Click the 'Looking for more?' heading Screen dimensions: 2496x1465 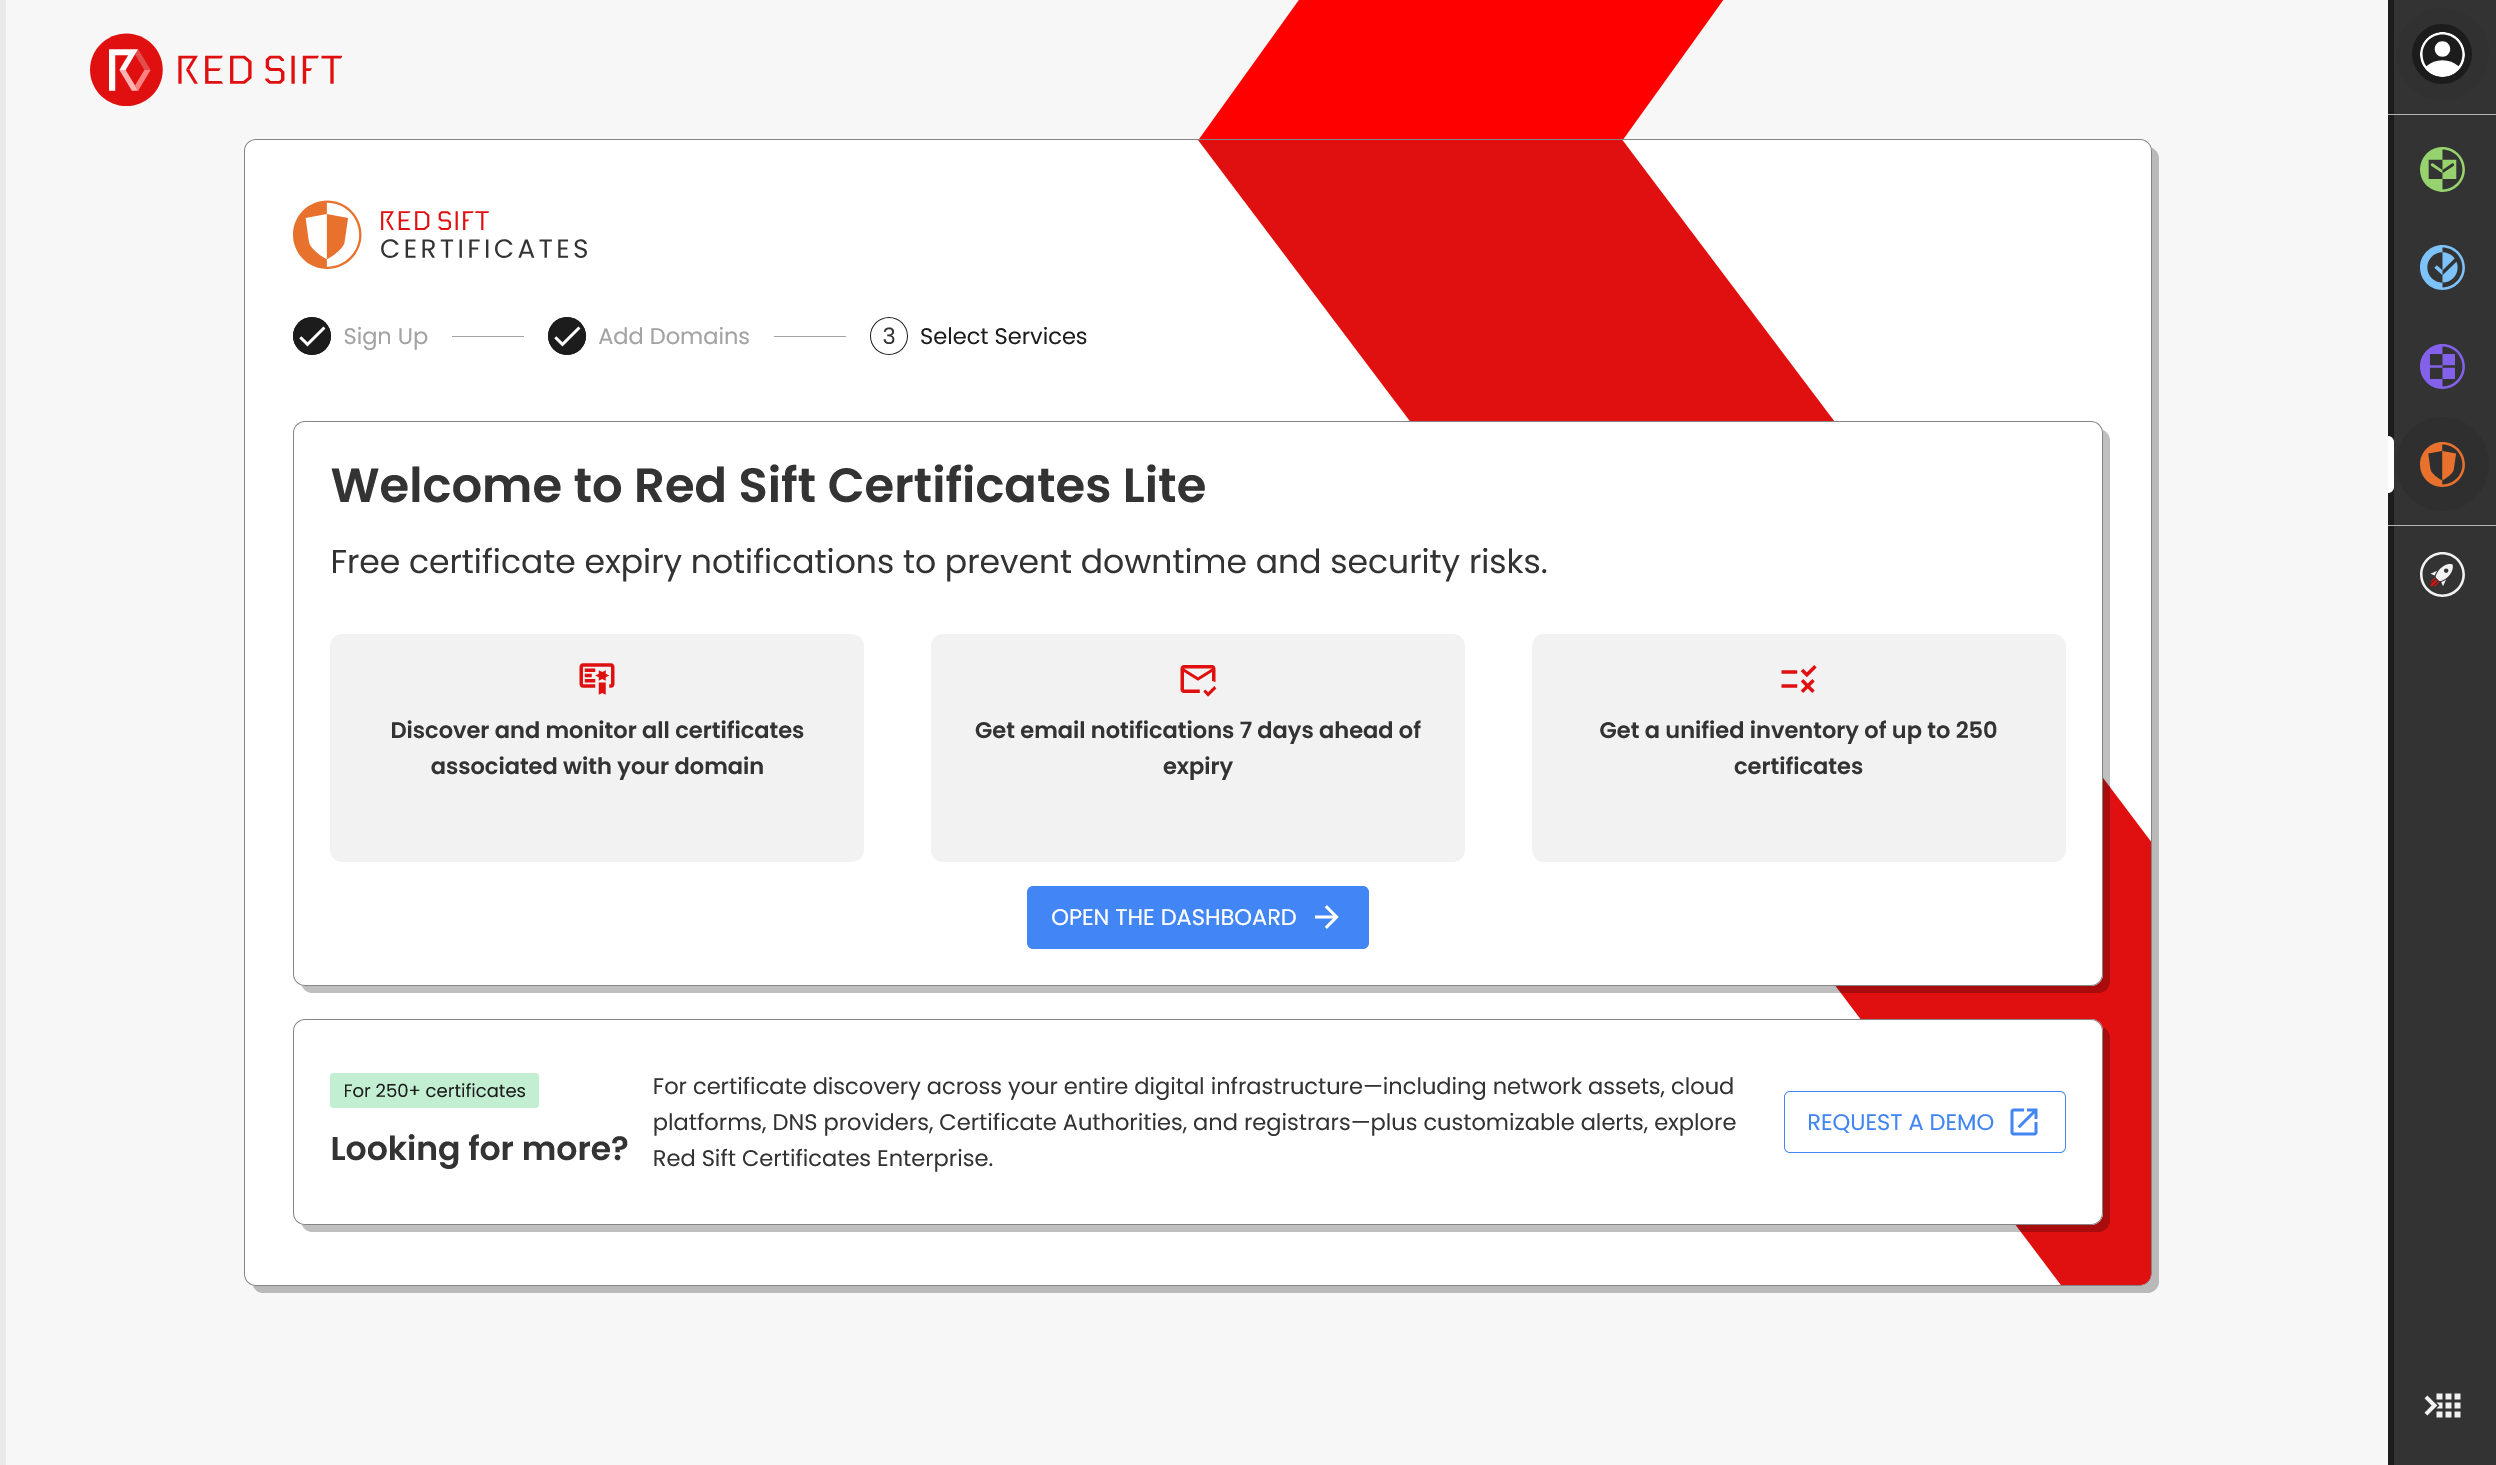[479, 1148]
